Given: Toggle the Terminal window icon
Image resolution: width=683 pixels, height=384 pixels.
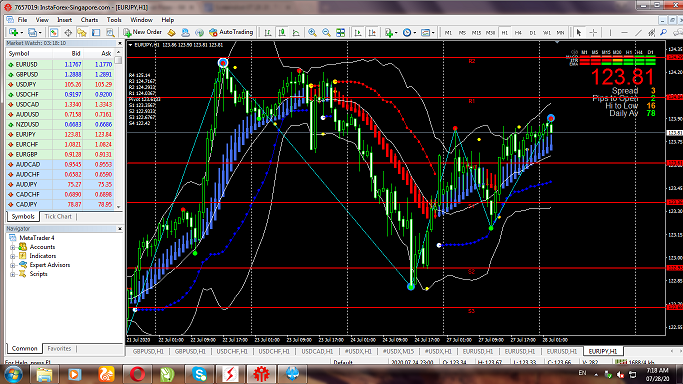Looking at the screenshot, I should click(x=96, y=33).
